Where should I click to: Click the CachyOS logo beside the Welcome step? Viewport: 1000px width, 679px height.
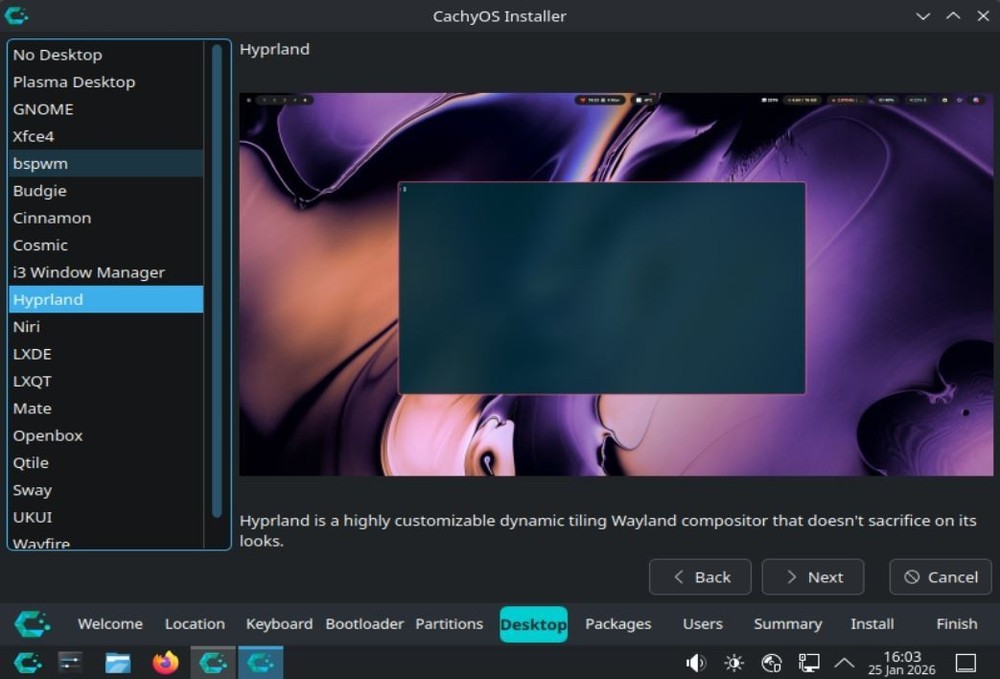31,623
